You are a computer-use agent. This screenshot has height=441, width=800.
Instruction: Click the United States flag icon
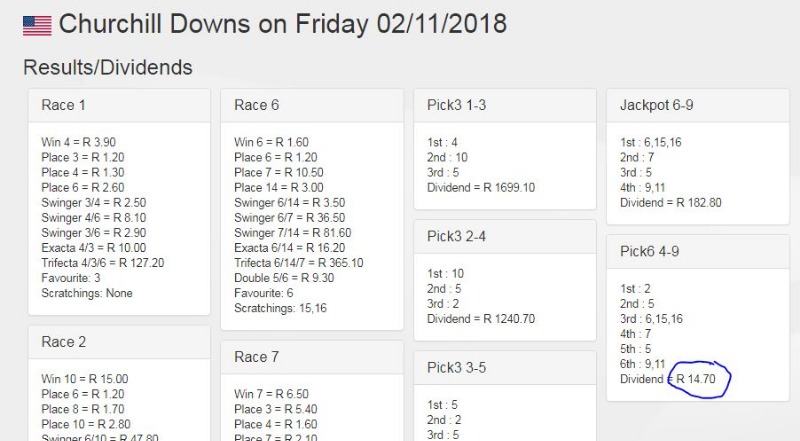(37, 24)
